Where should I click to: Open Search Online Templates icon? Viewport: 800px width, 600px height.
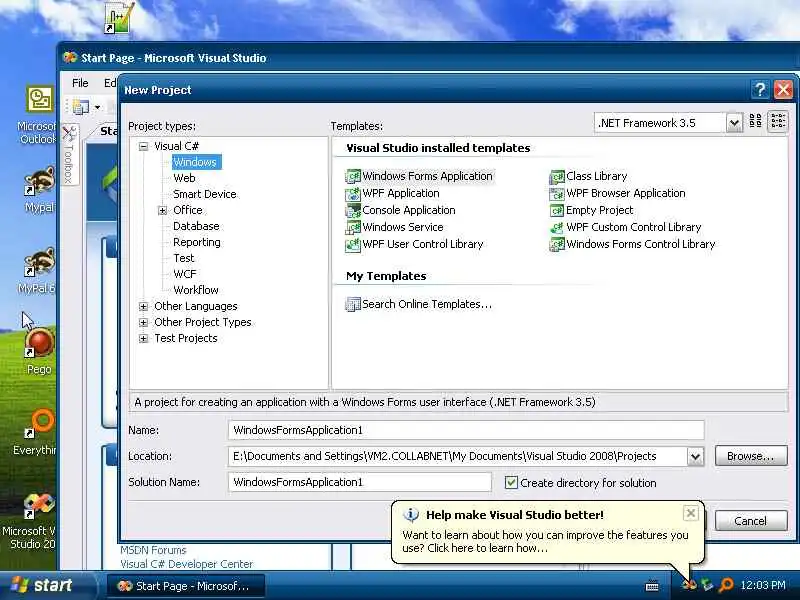[x=353, y=305]
